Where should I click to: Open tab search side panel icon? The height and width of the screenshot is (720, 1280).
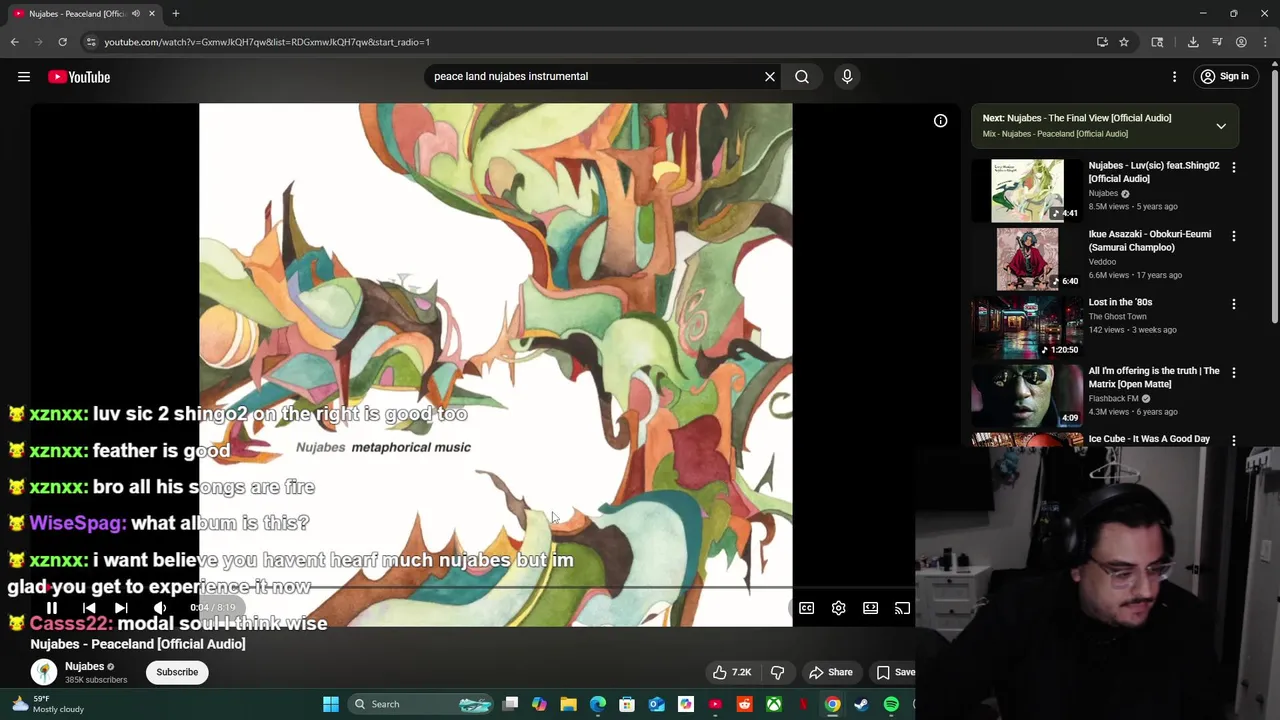[1157, 42]
